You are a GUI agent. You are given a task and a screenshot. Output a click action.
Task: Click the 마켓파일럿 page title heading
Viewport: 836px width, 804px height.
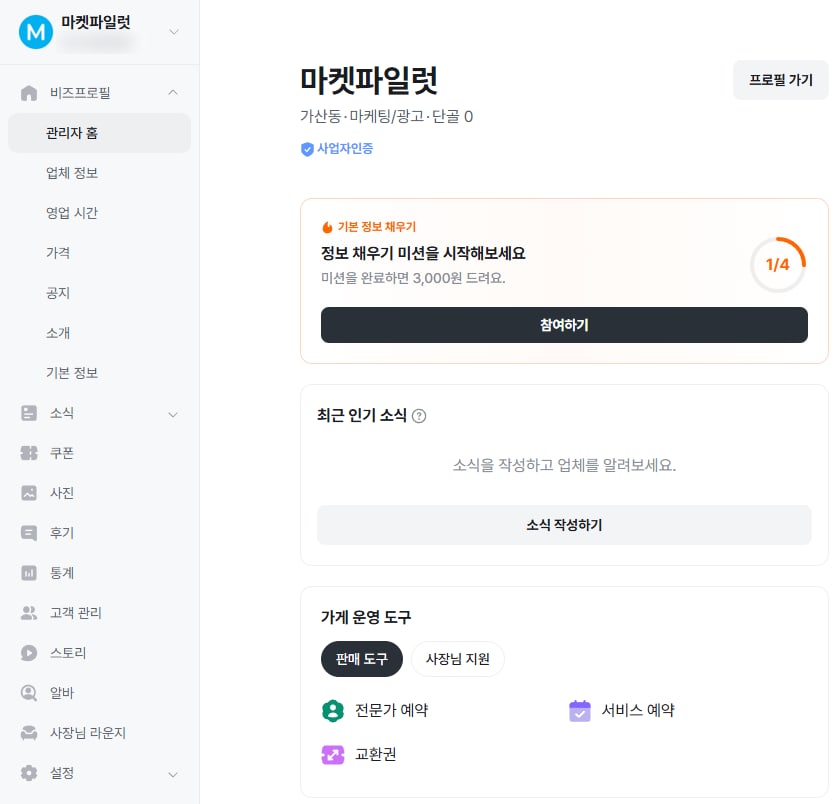click(x=369, y=81)
